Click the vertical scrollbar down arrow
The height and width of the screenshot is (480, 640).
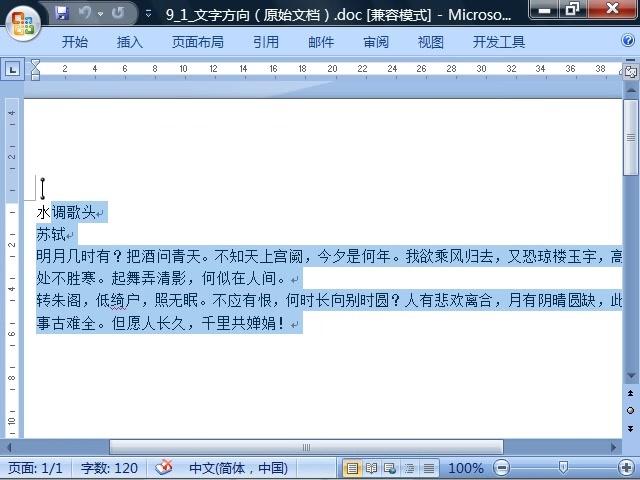[631, 376]
